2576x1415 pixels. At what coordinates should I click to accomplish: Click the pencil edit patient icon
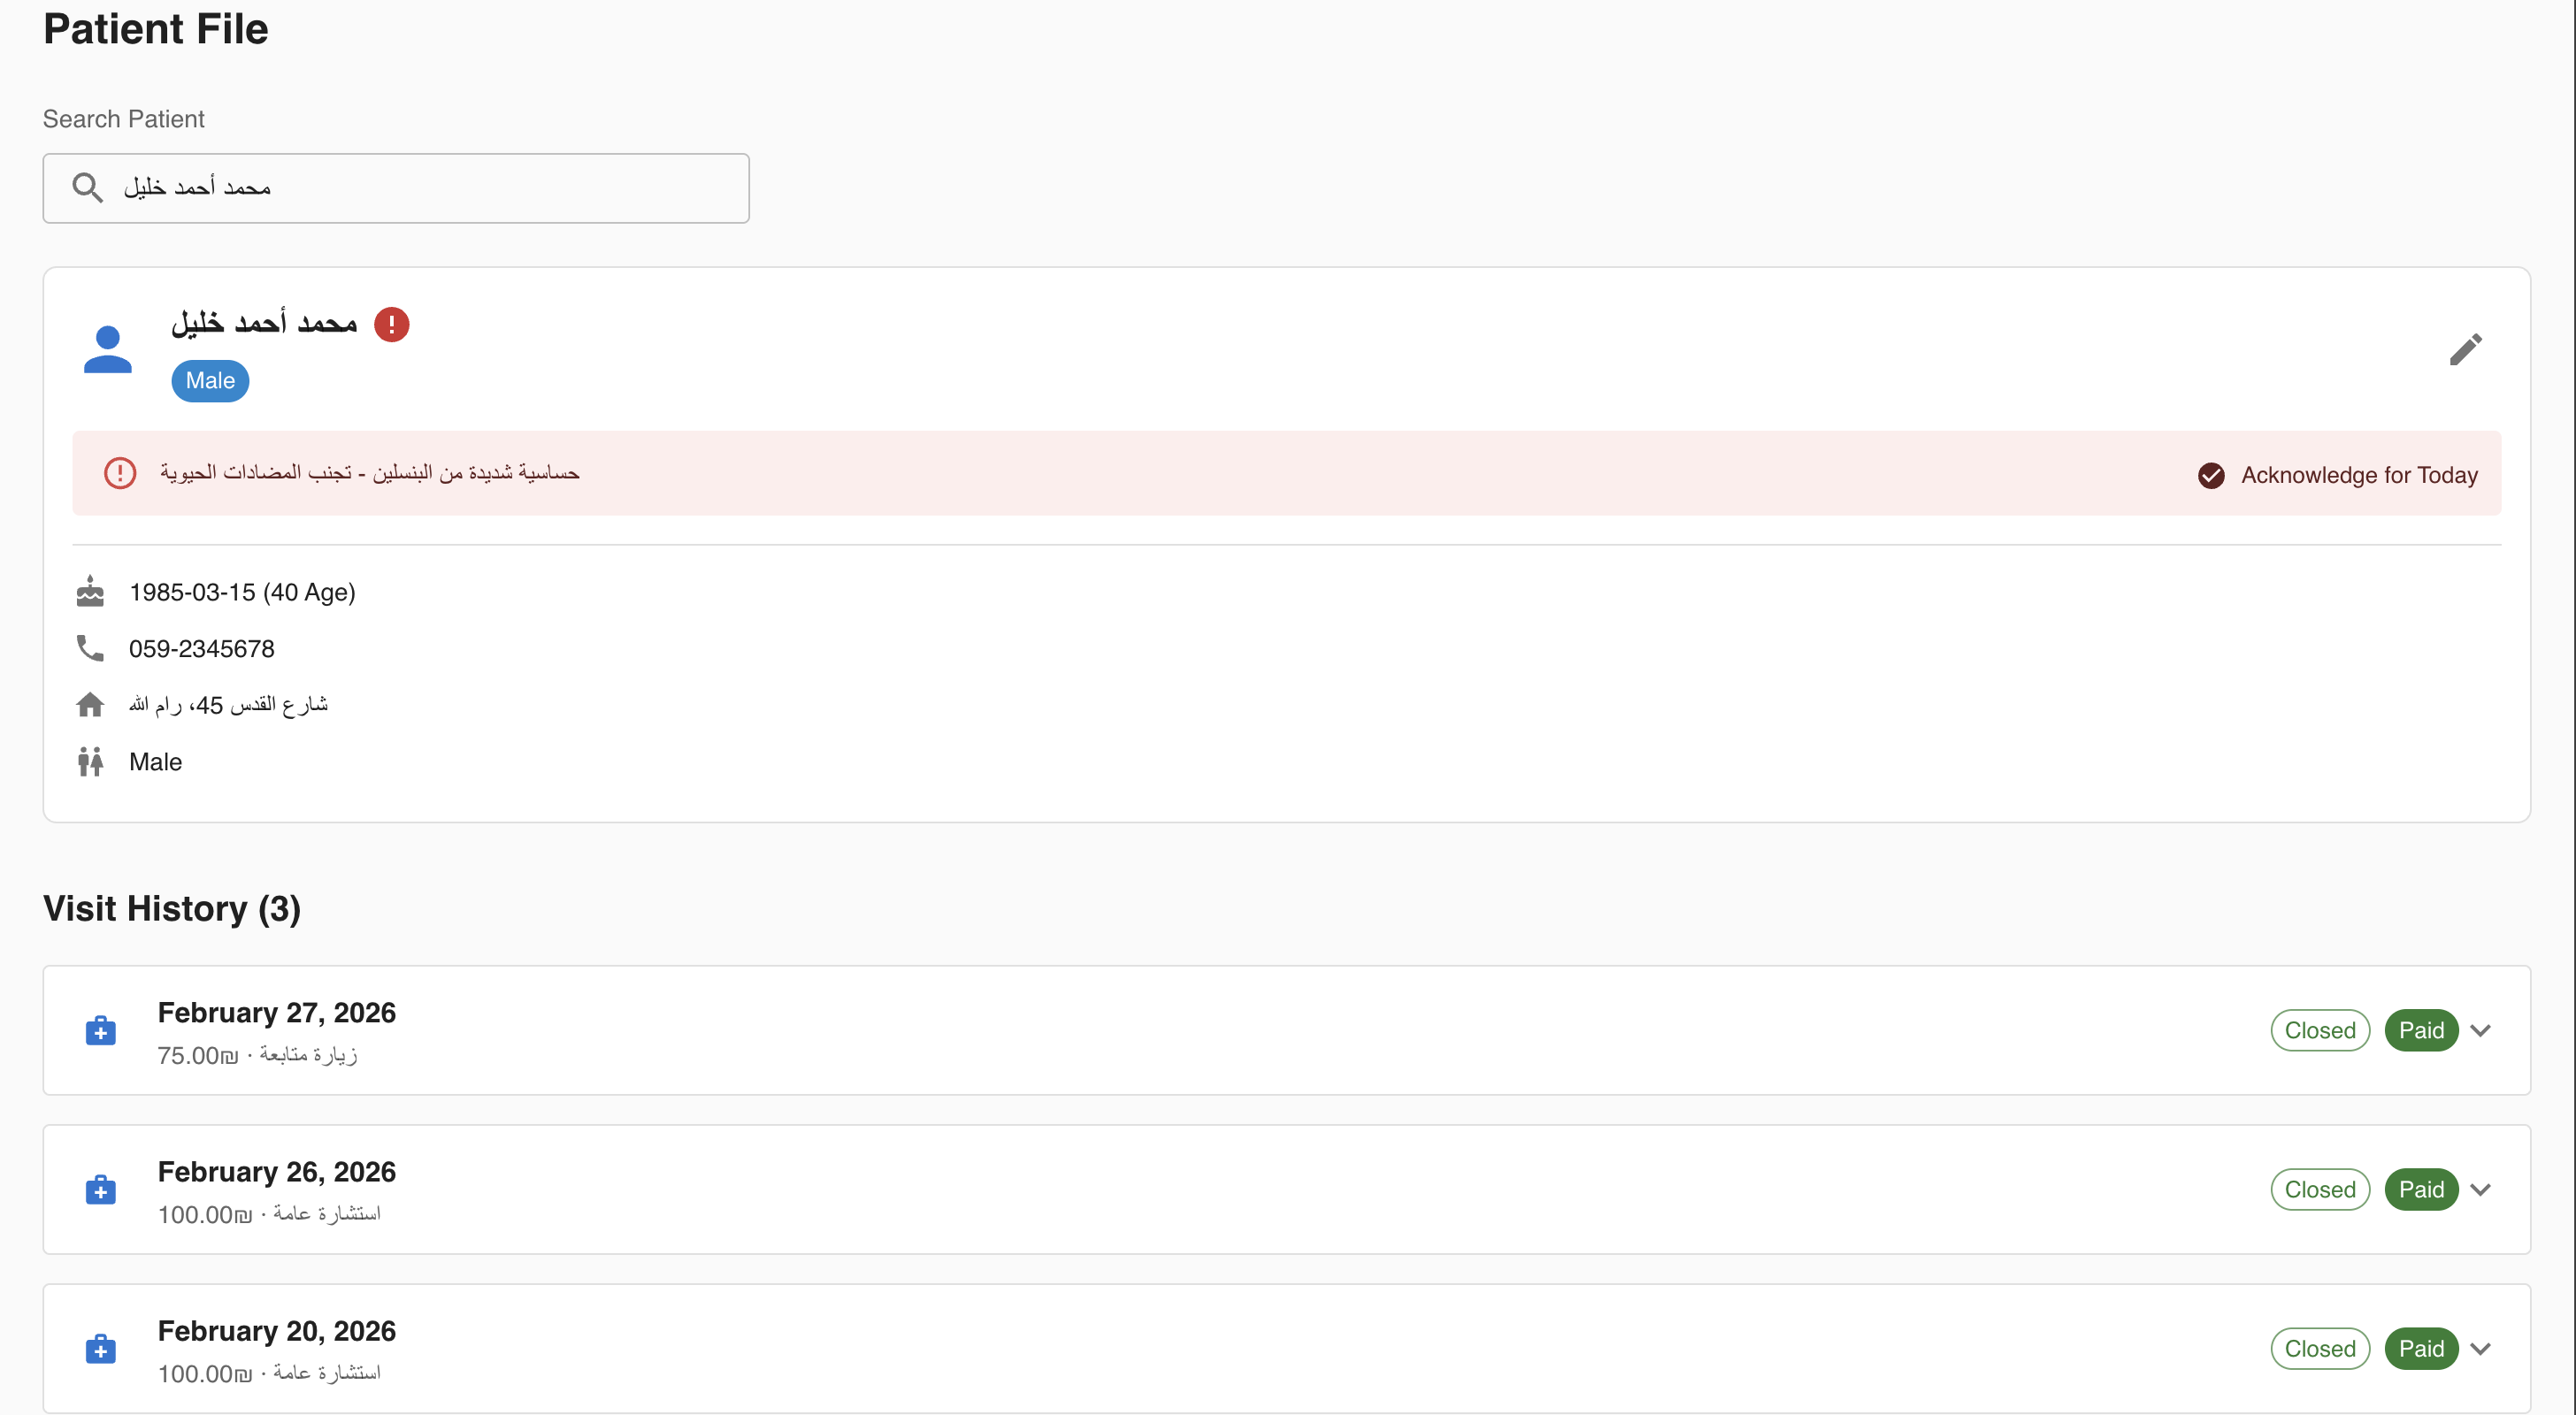2465,350
